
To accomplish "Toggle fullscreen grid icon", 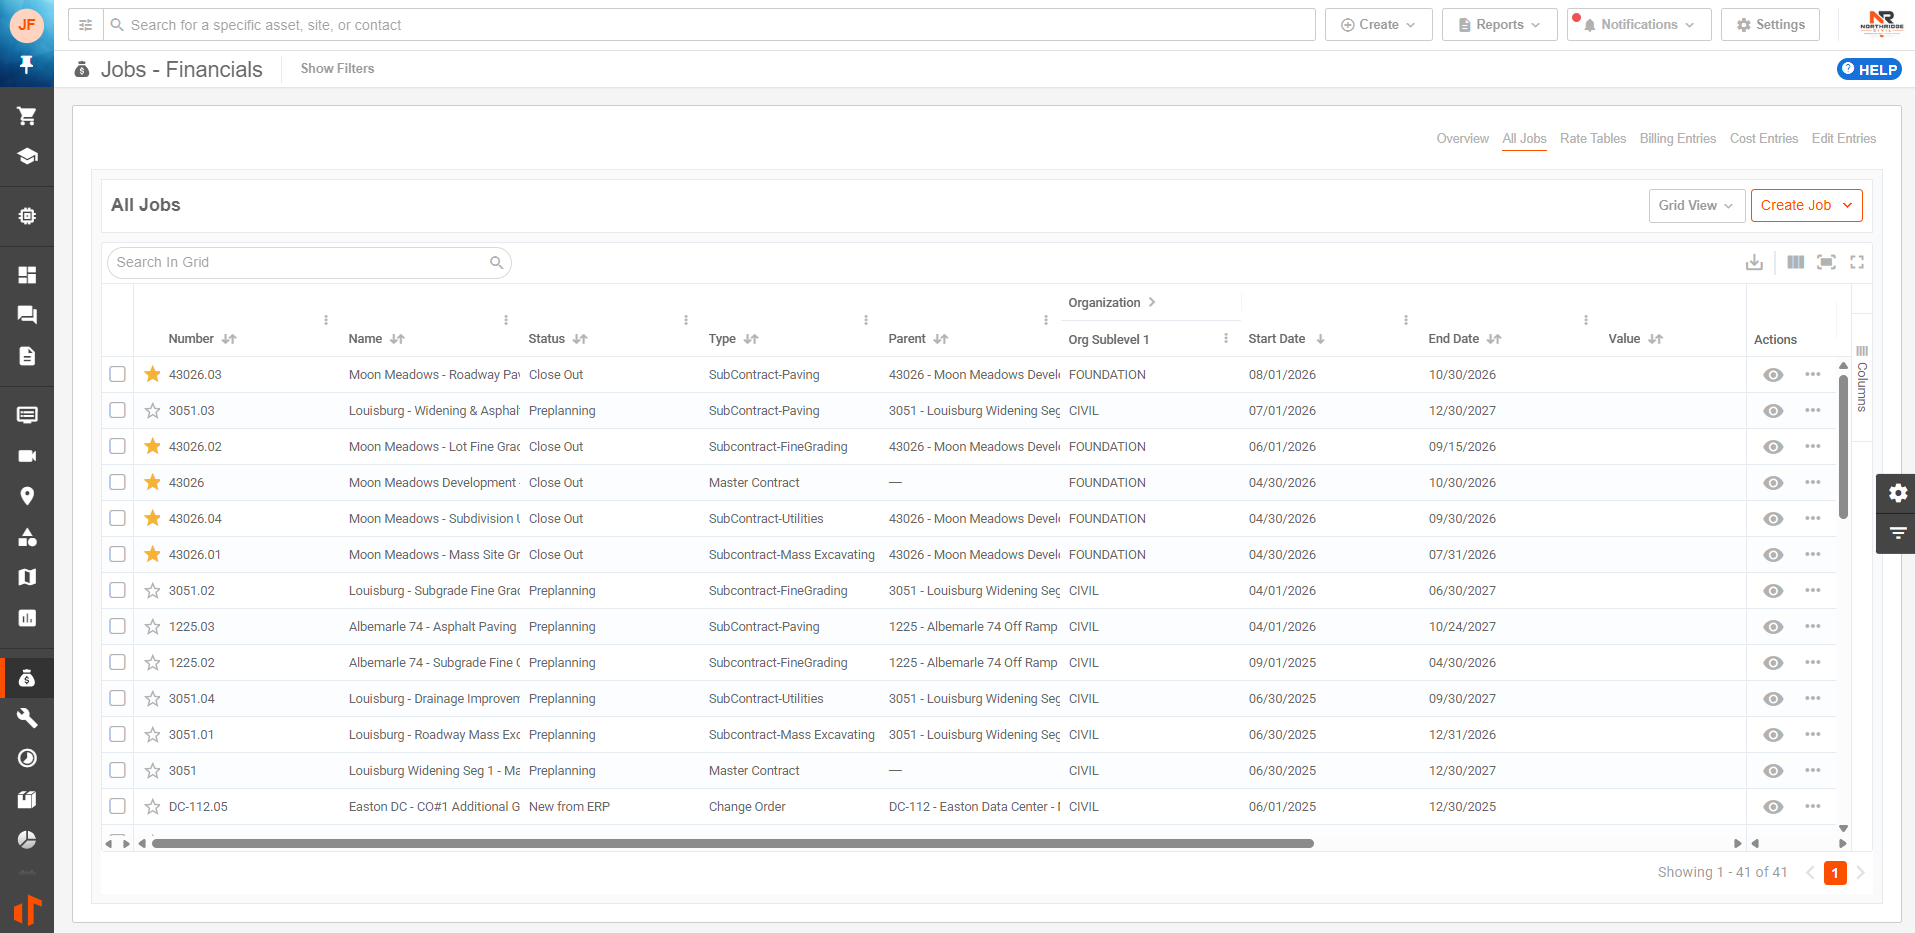I will point(1857,262).
